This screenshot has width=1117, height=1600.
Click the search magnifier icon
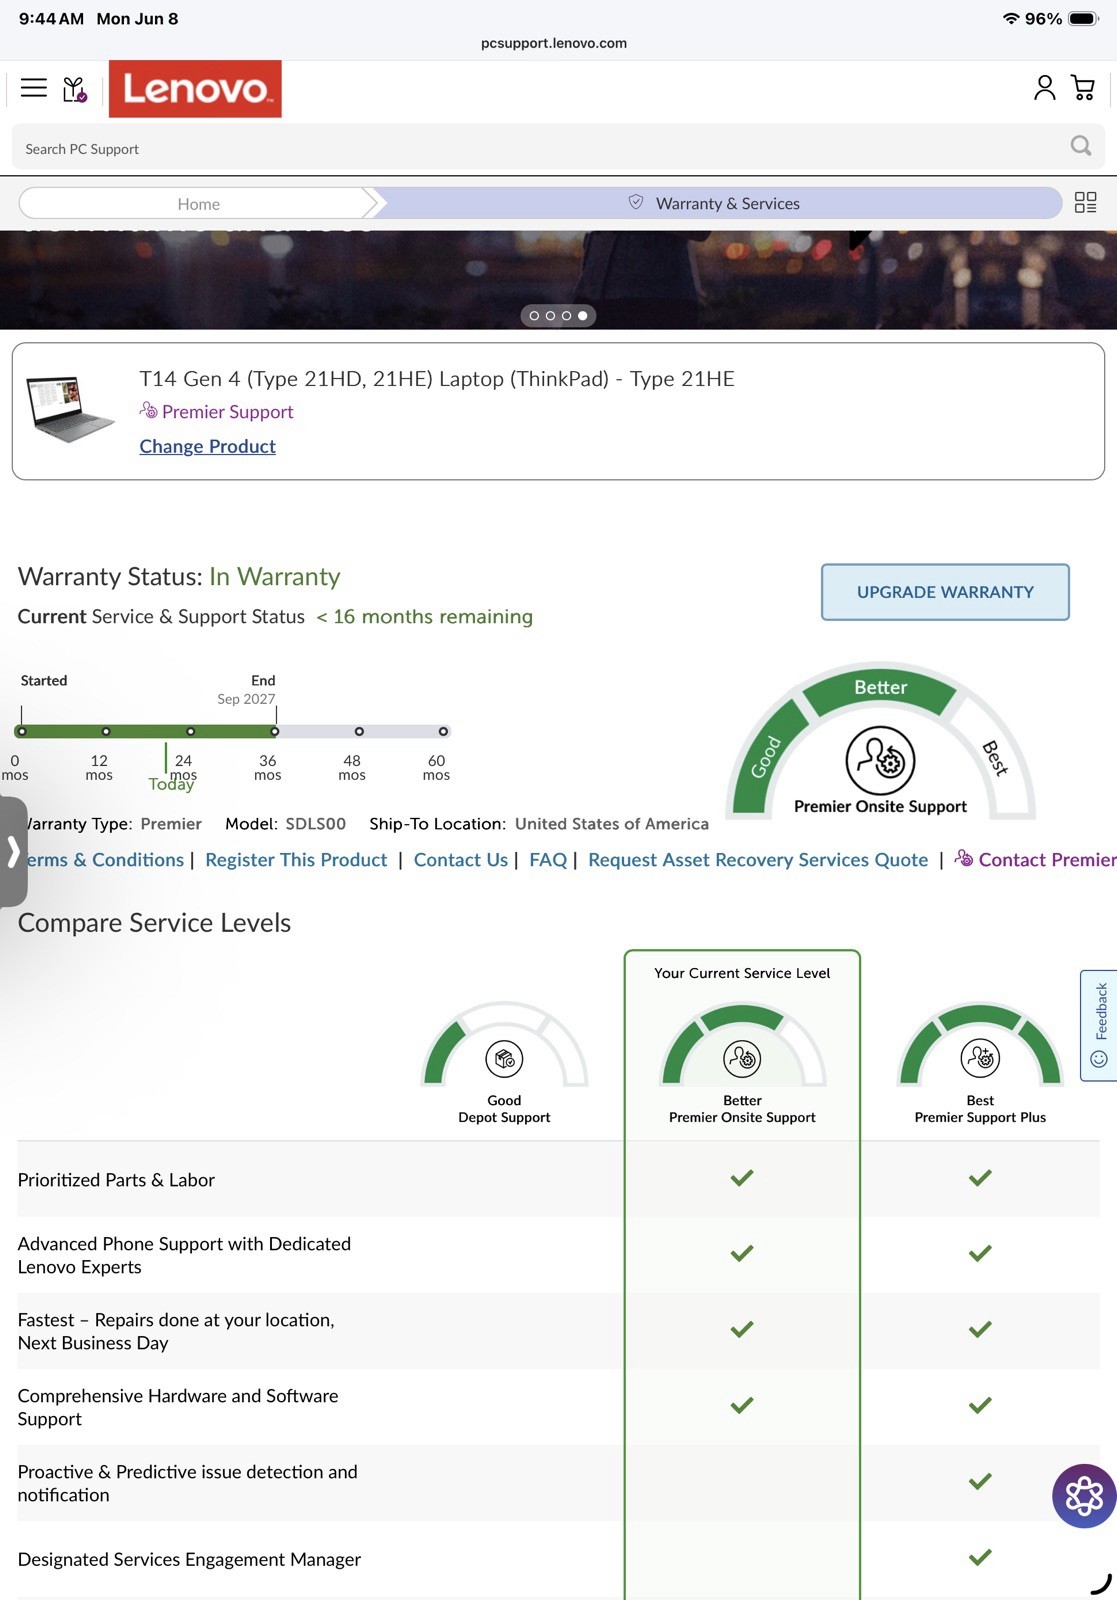(x=1081, y=146)
